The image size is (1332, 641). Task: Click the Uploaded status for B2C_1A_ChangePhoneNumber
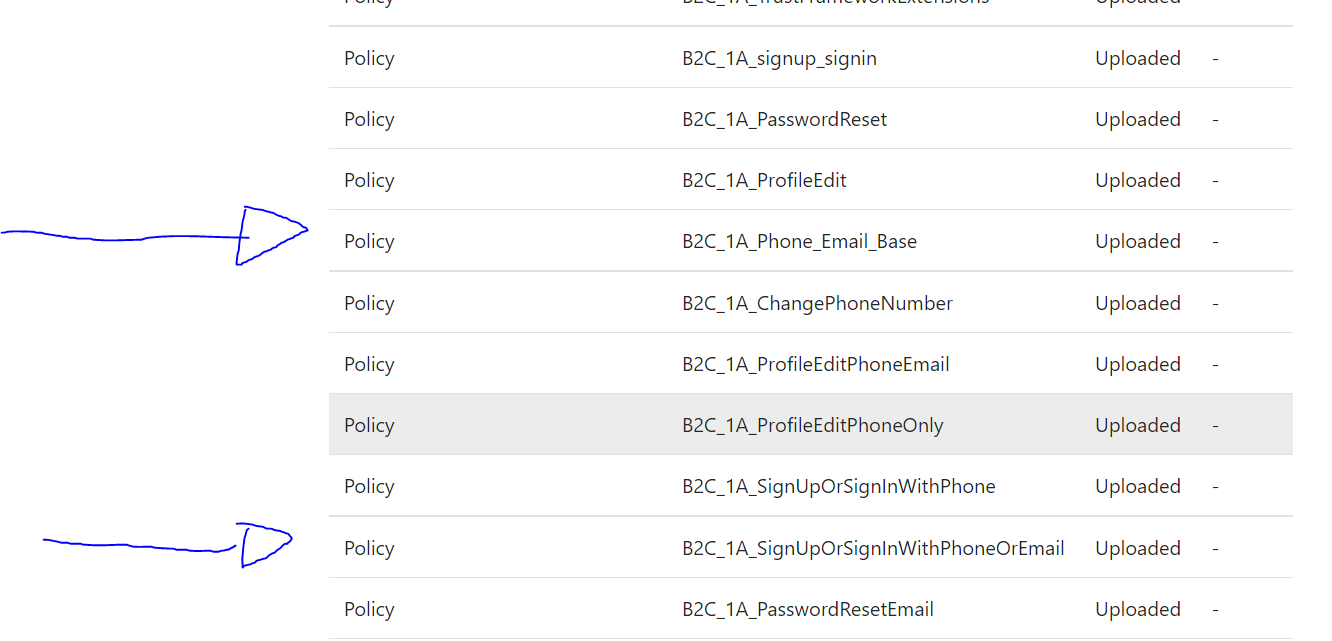(x=1138, y=302)
